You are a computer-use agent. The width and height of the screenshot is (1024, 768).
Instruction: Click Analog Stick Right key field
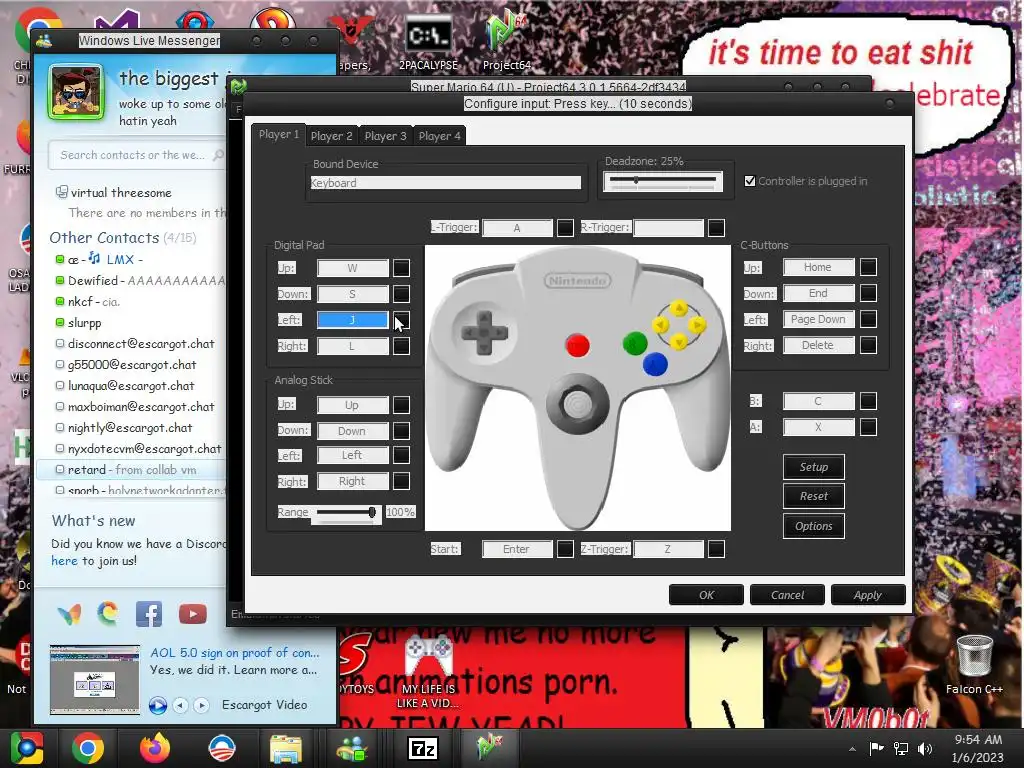click(x=353, y=481)
